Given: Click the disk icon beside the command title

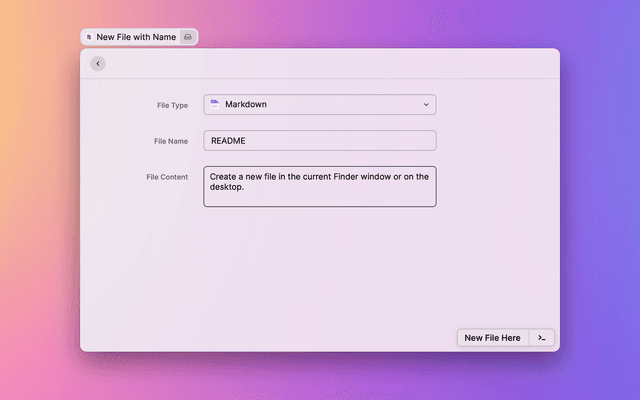Looking at the screenshot, I should point(188,37).
